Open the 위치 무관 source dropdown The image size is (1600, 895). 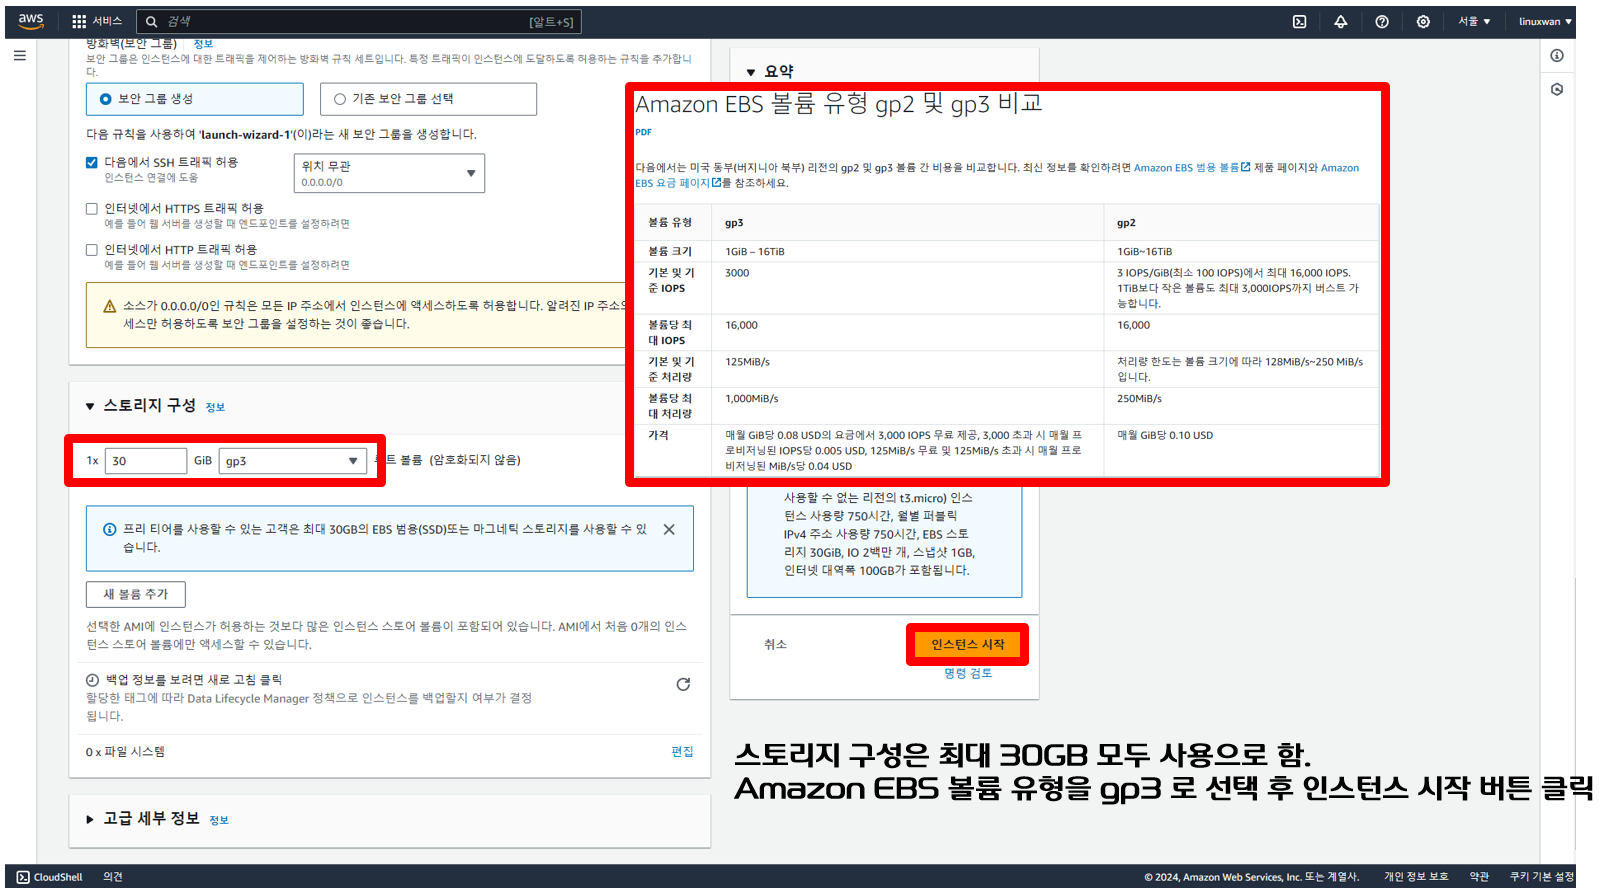pyautogui.click(x=389, y=173)
